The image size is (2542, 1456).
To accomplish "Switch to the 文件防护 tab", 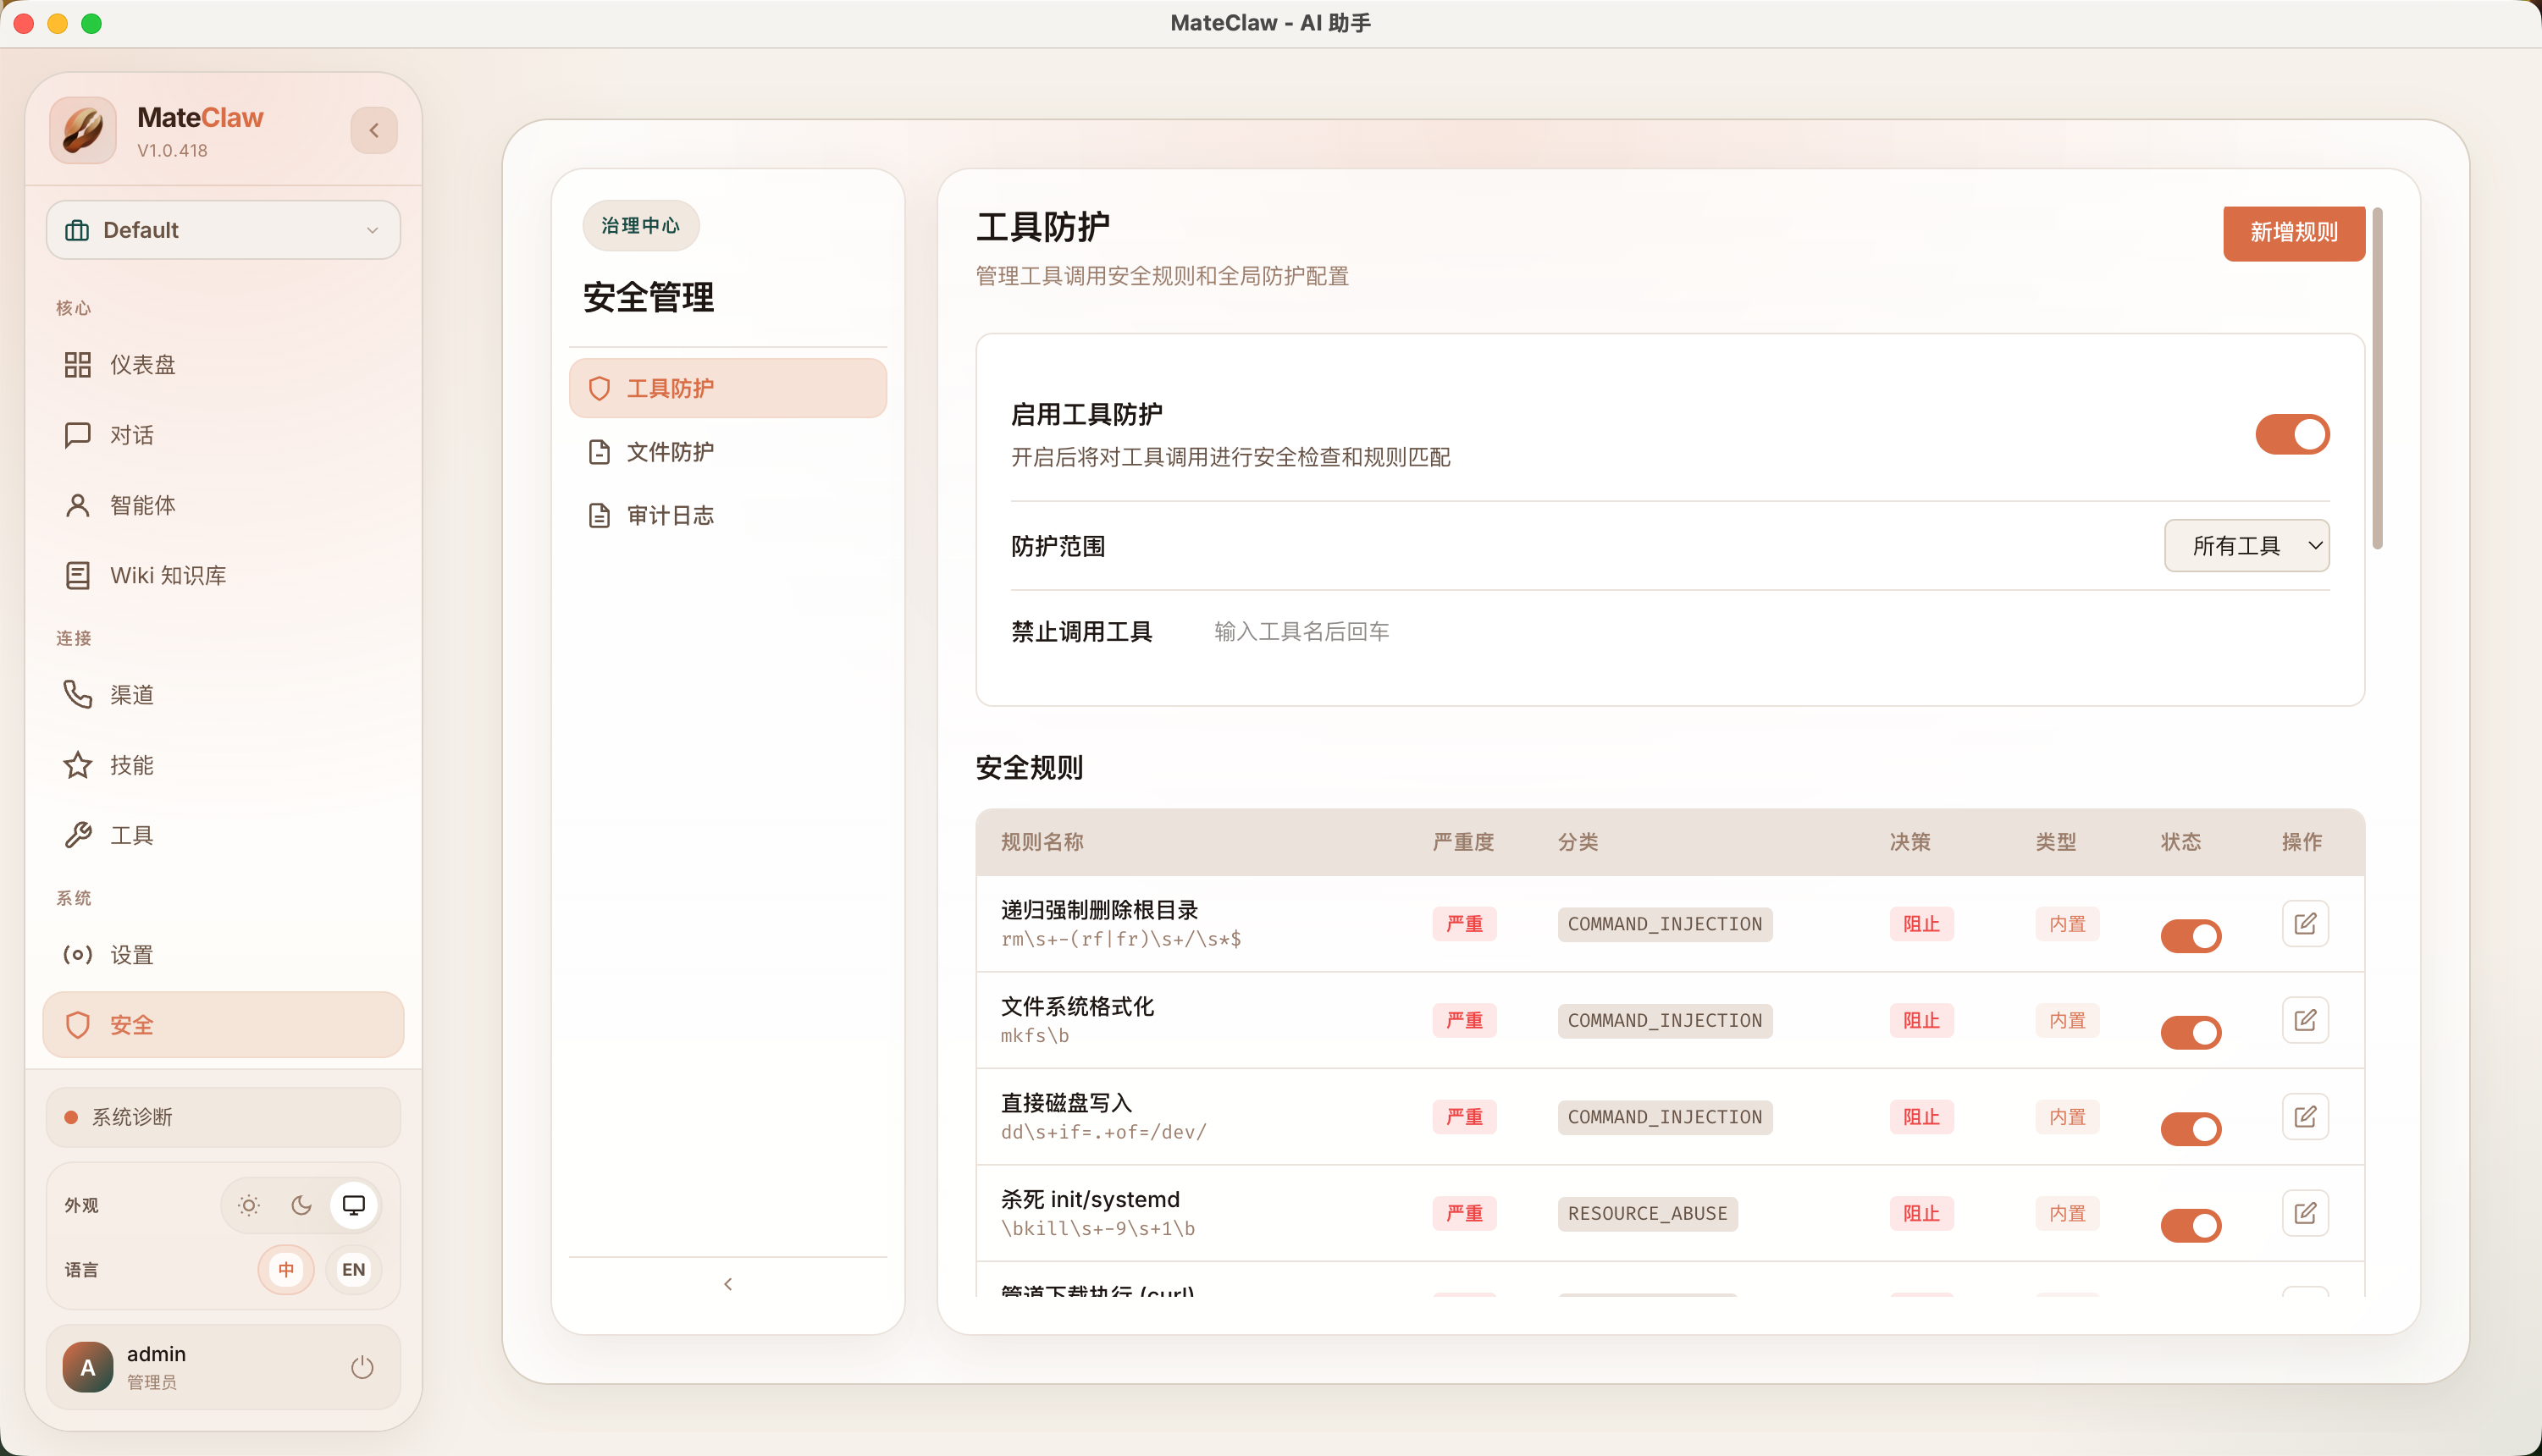I will click(669, 451).
